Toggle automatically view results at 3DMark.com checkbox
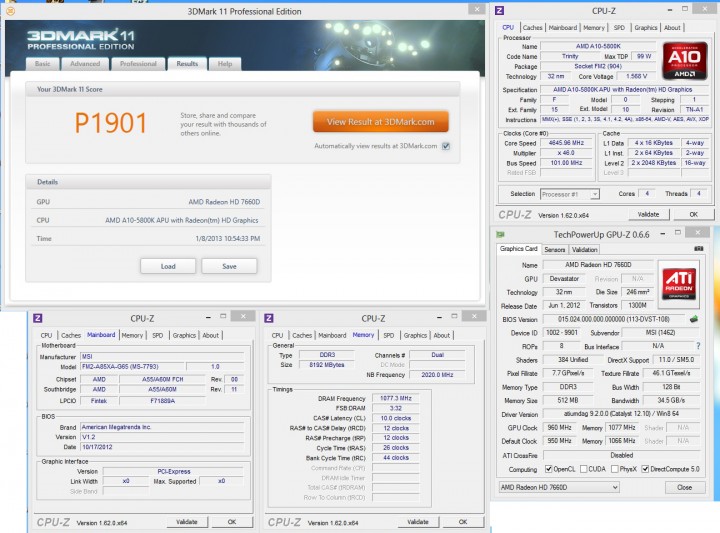 [x=446, y=146]
